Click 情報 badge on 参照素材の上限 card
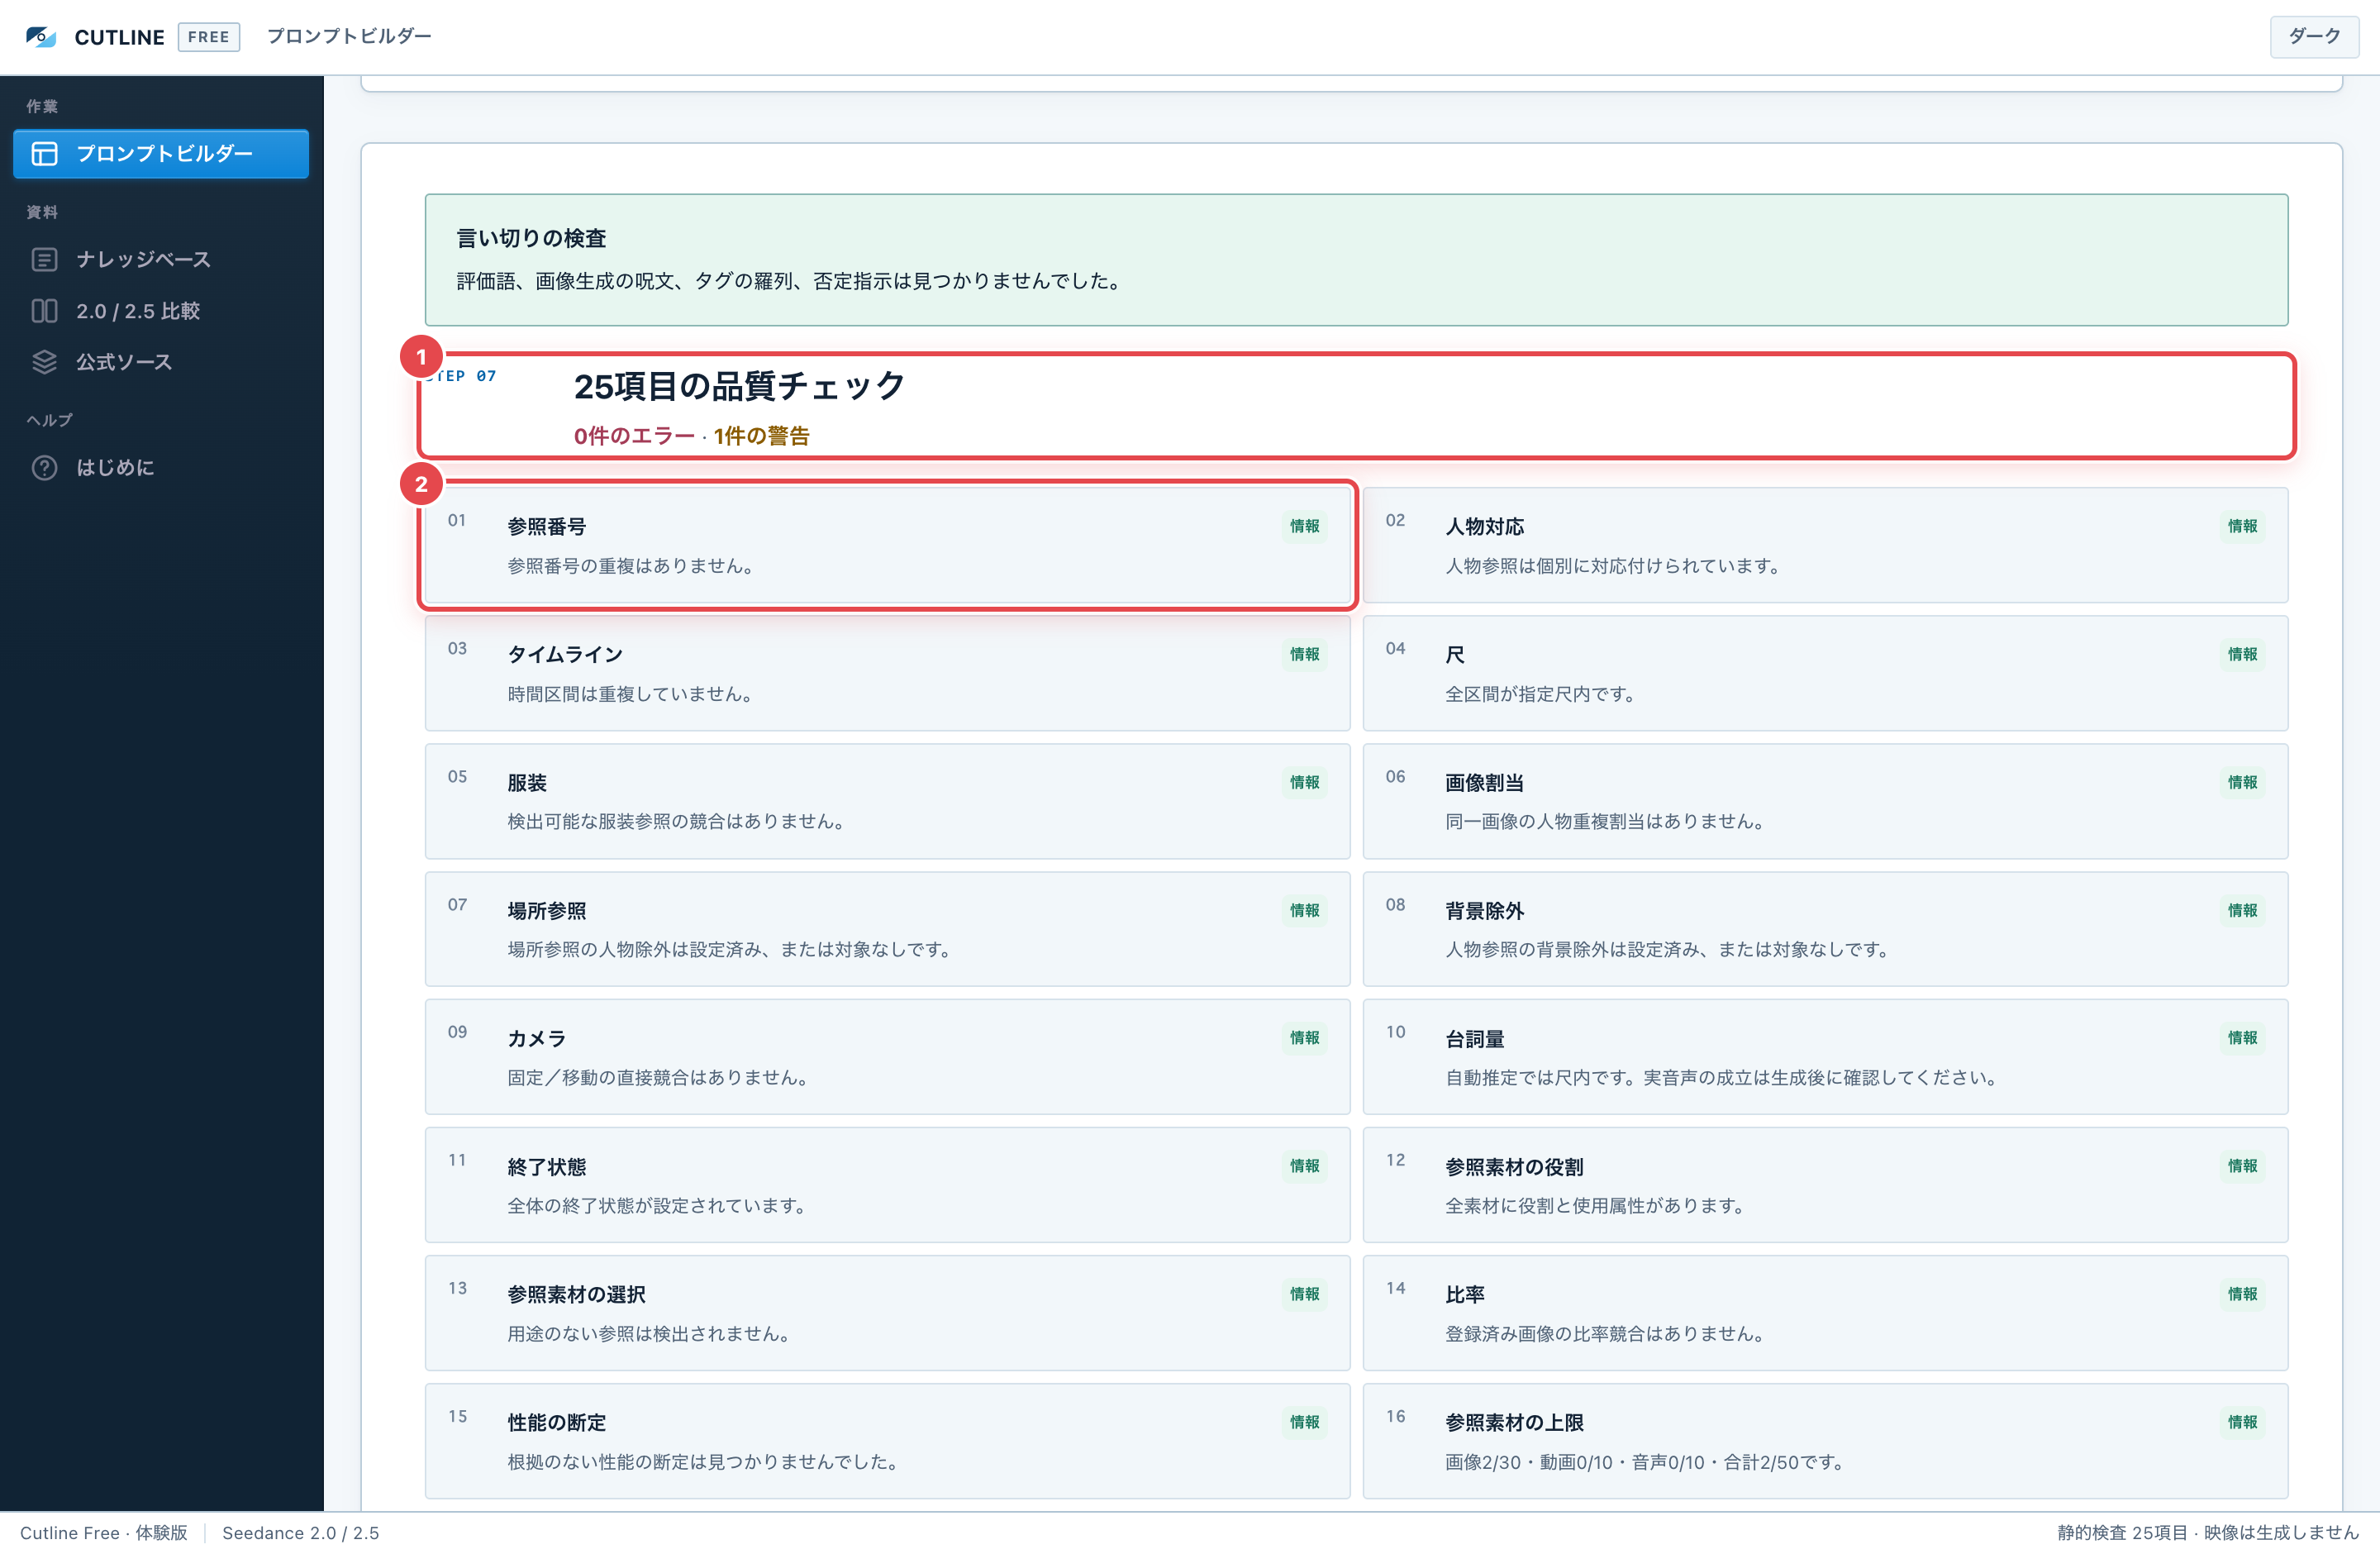Viewport: 2380px width, 1554px height. pyautogui.click(x=2242, y=1422)
